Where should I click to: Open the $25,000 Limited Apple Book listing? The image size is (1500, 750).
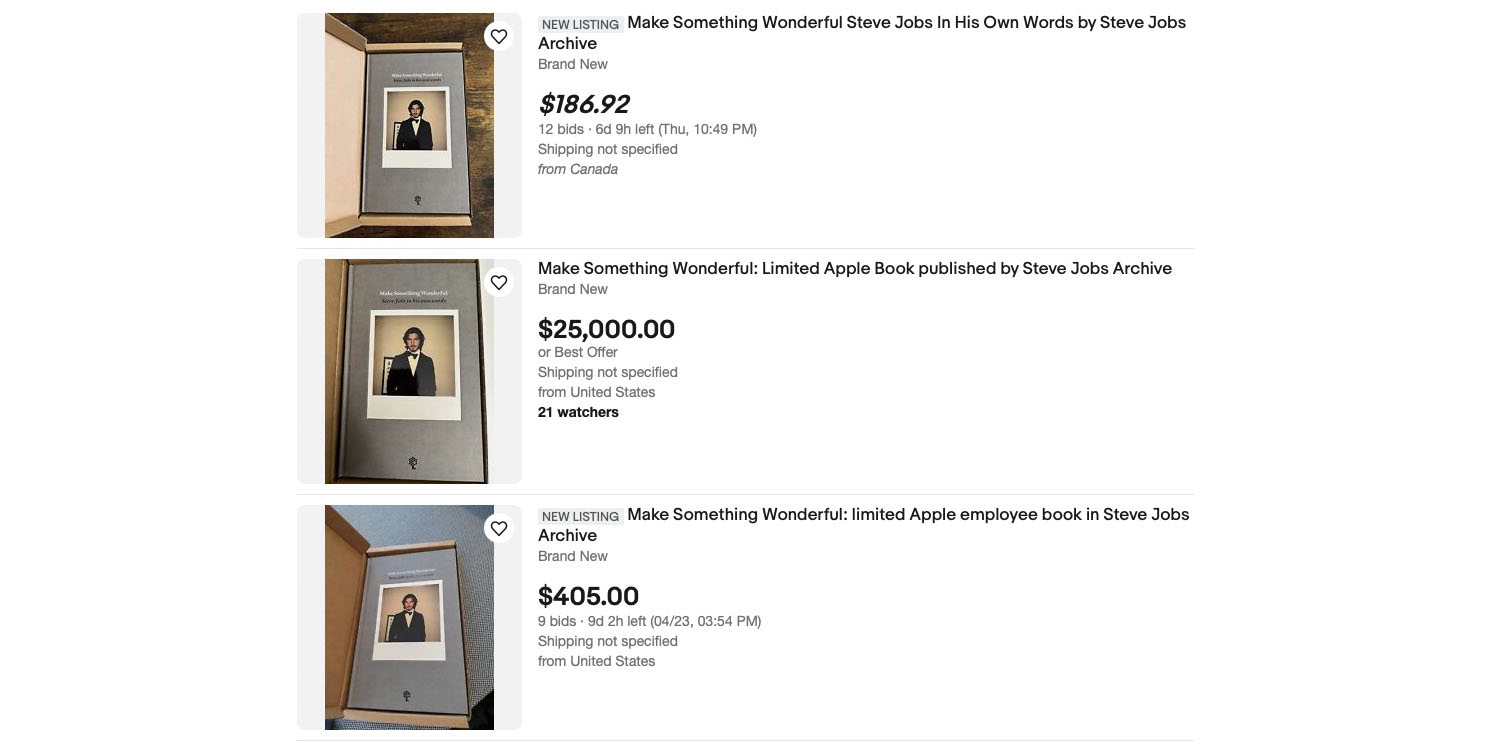click(x=854, y=268)
